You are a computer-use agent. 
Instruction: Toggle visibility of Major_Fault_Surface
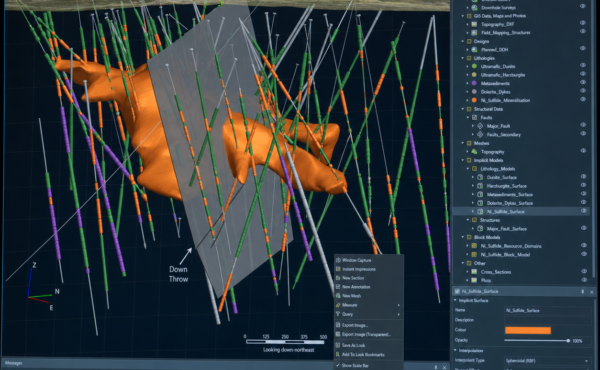(584, 228)
